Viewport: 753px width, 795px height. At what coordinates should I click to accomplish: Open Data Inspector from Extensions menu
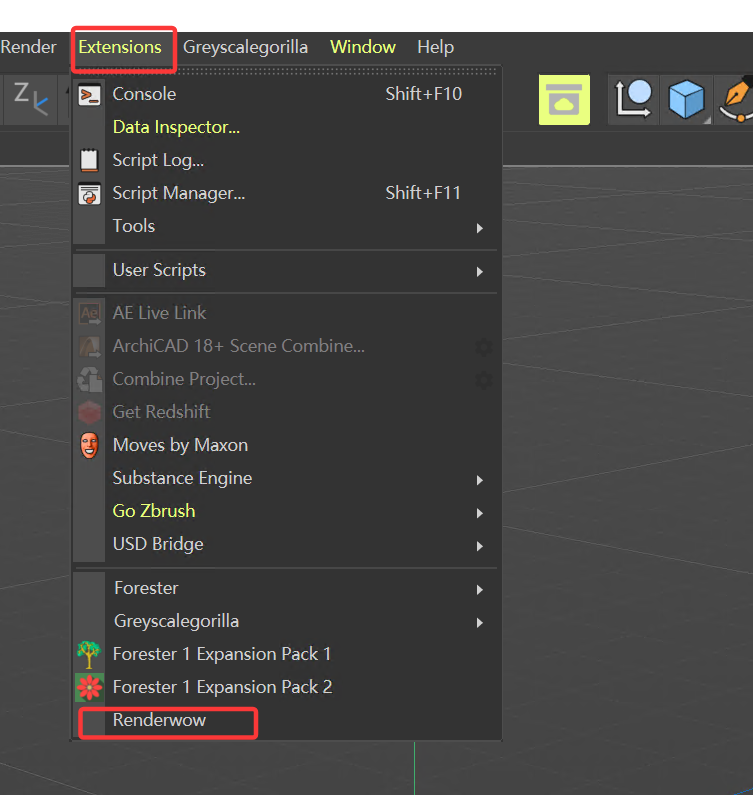287,127
